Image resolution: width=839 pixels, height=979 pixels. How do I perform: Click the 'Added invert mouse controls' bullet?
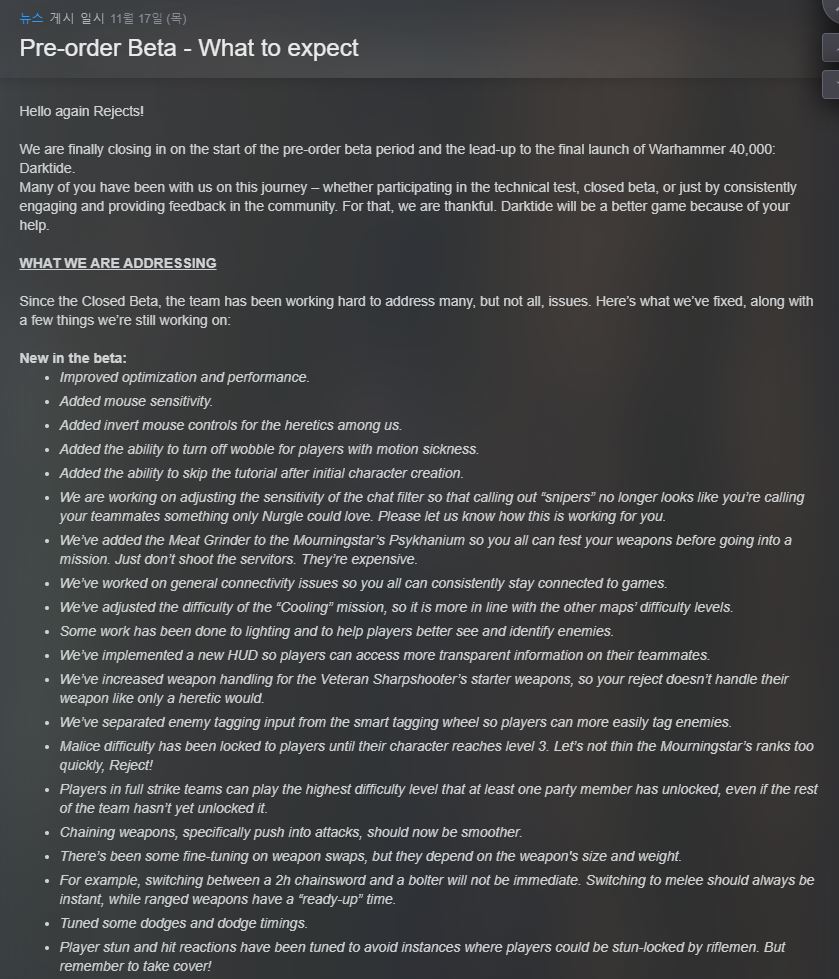[230, 425]
